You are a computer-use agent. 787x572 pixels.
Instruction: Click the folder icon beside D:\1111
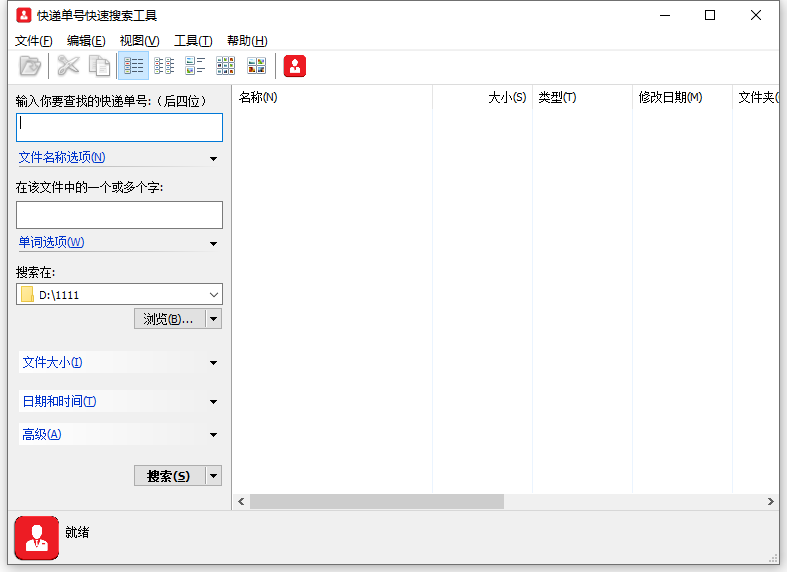[x=28, y=295]
